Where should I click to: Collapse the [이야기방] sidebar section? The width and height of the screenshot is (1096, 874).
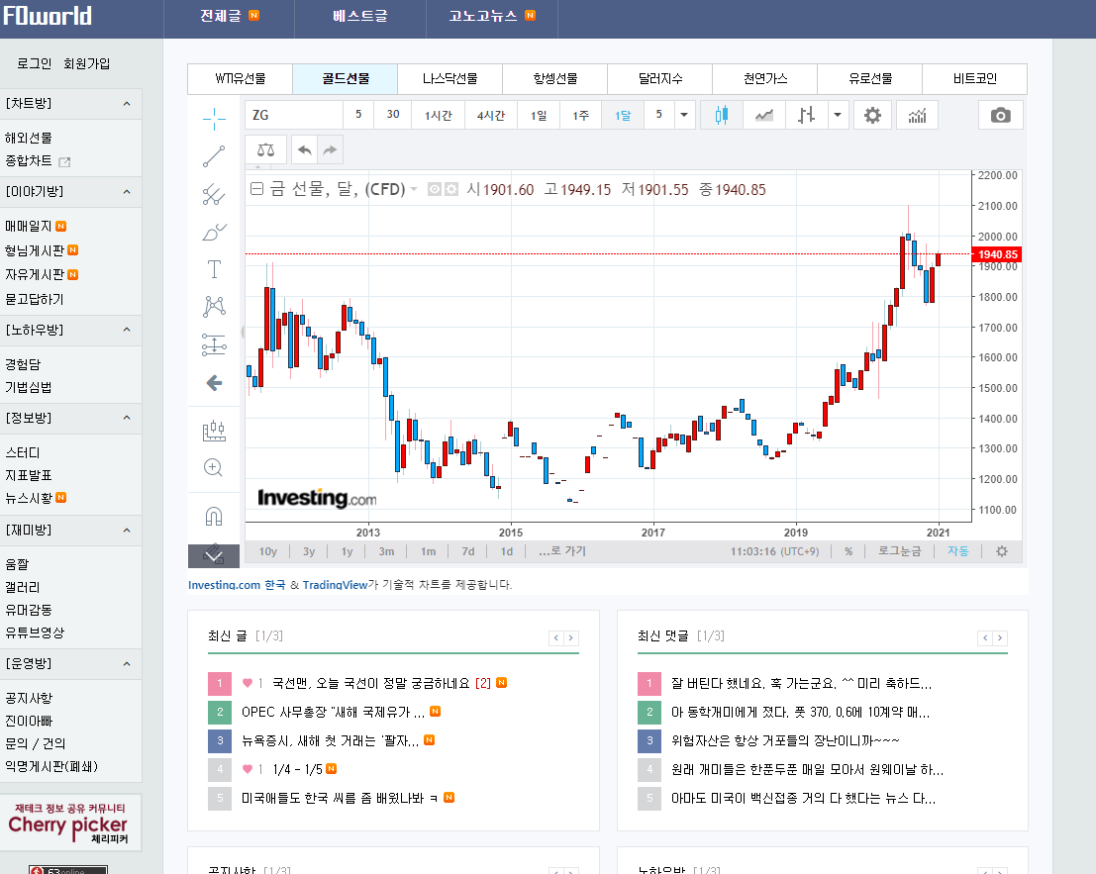pyautogui.click(x=127, y=192)
